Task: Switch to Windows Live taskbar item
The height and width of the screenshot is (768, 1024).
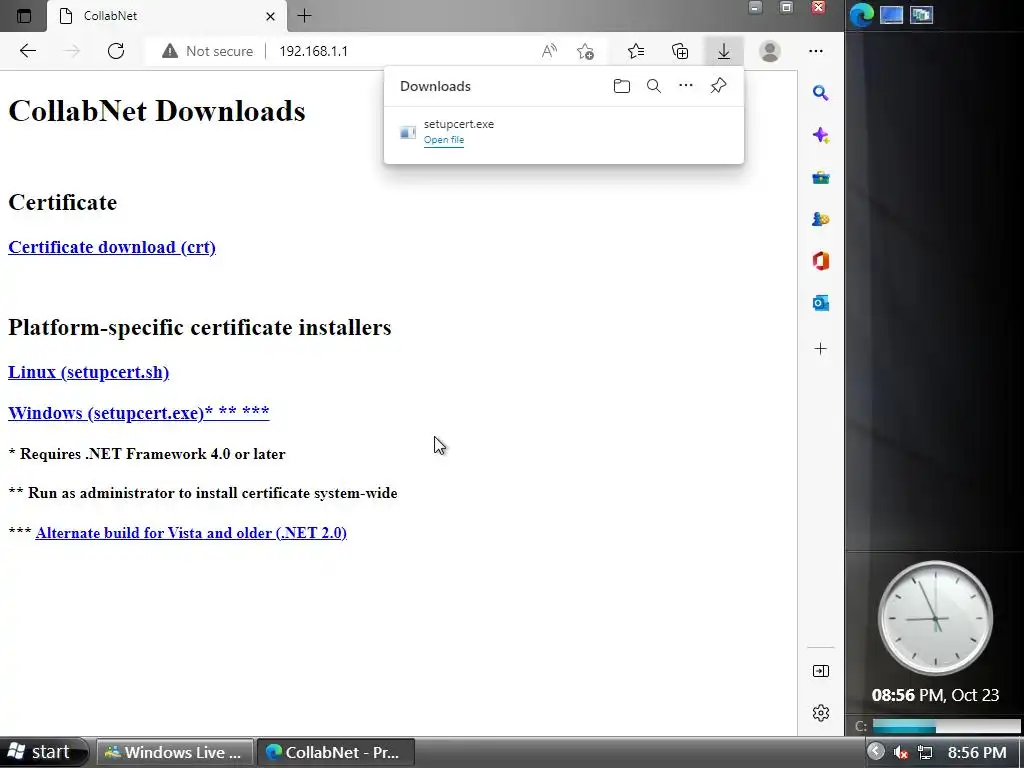Action: (x=174, y=752)
